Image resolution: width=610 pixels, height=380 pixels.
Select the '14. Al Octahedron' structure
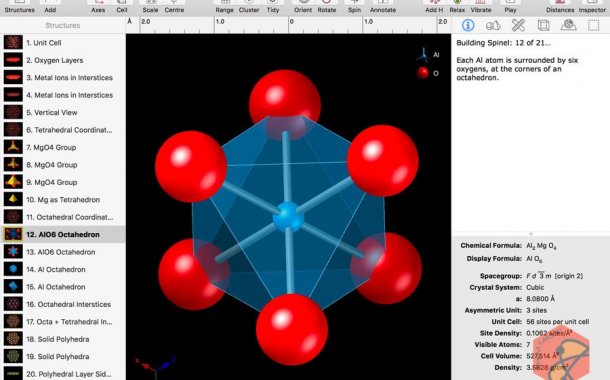point(63,269)
